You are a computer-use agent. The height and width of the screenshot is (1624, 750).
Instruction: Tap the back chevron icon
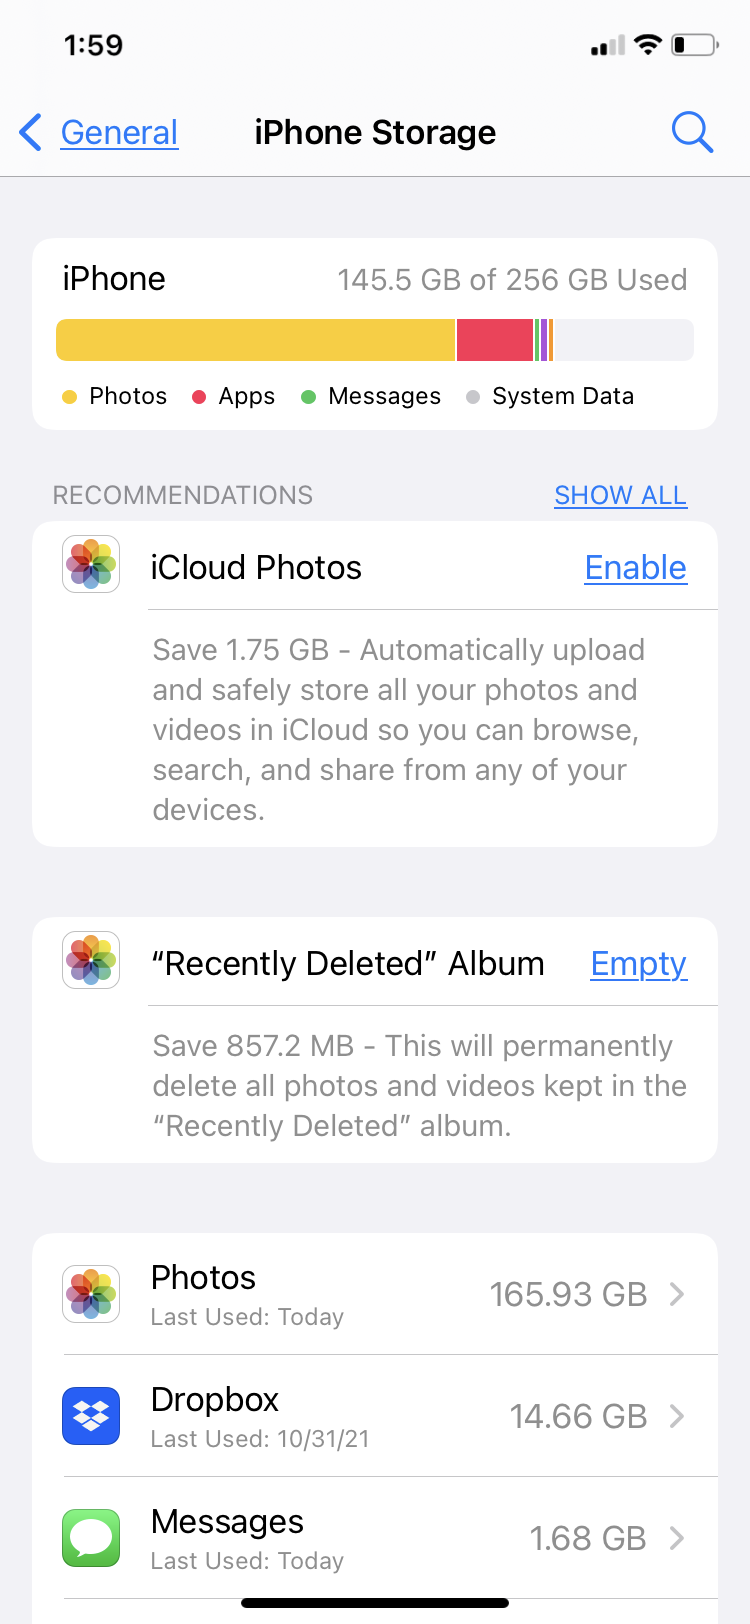tap(31, 132)
